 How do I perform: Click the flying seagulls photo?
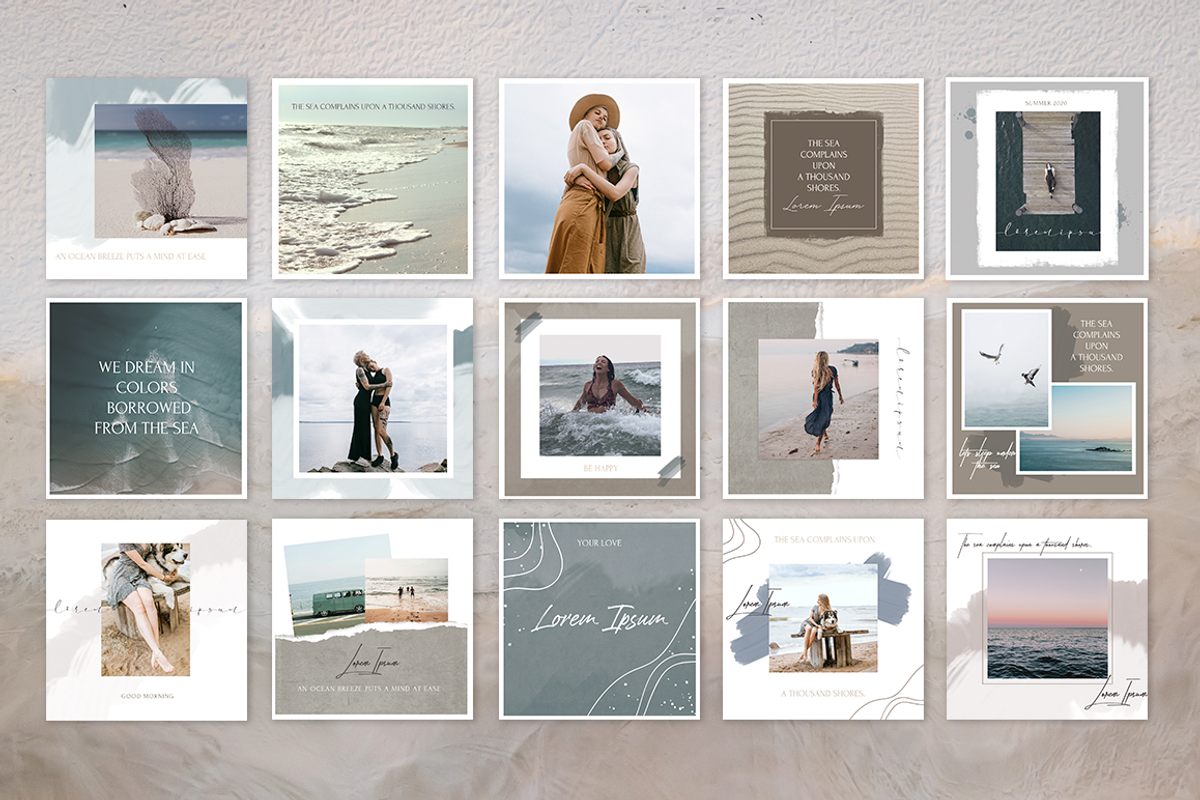pyautogui.click(x=1006, y=368)
